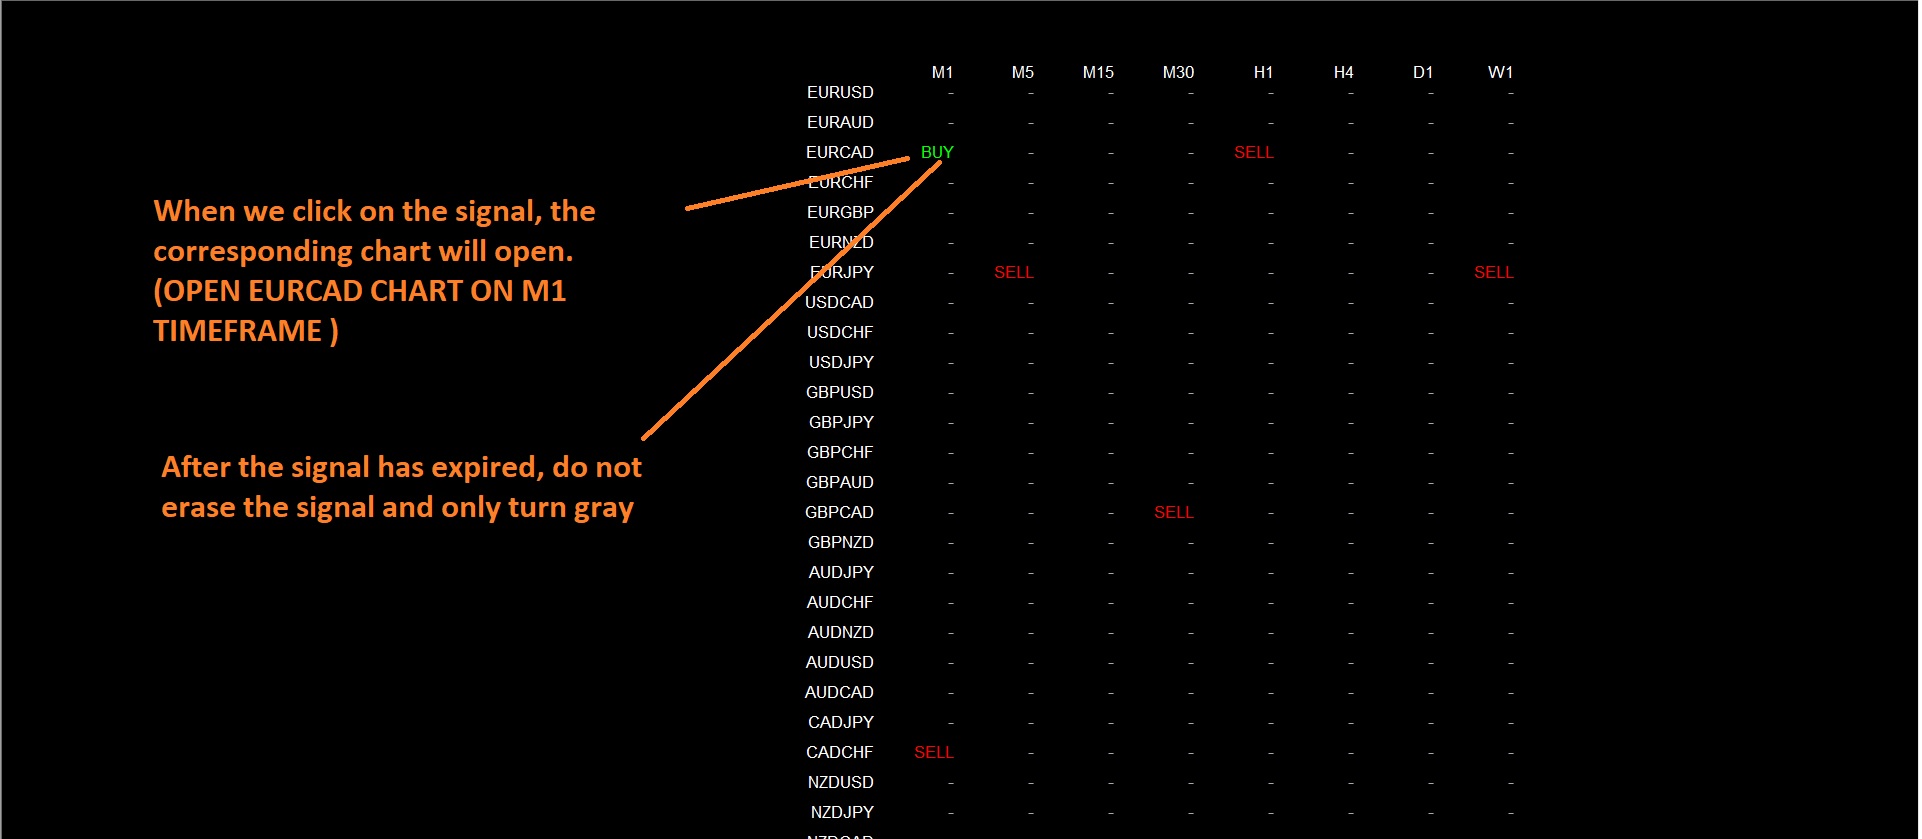Select the M30 column header
Screen dimensions: 1922x839
[1178, 72]
